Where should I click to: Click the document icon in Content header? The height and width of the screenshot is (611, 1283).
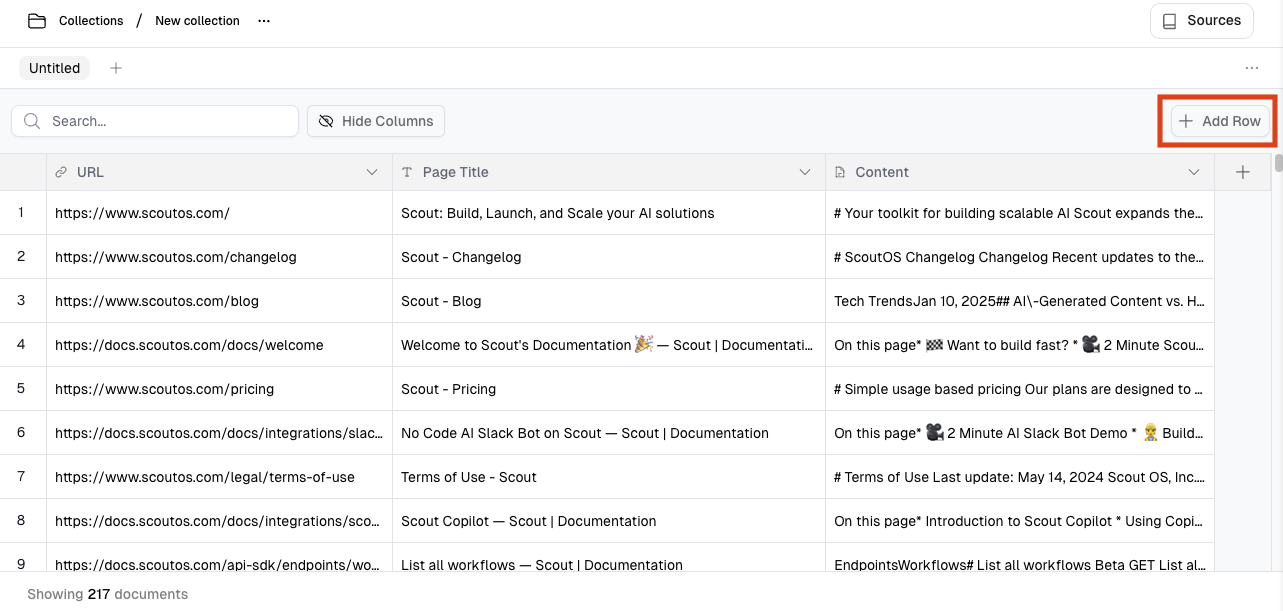point(840,172)
